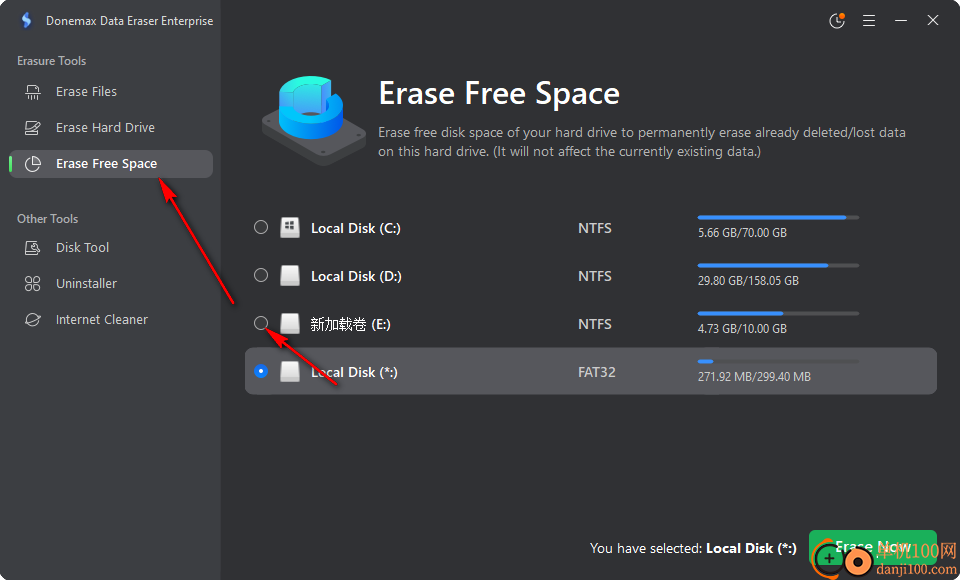Viewport: 960px width, 580px height.
Task: Close the Donemax Data Eraser window
Action: coord(932,20)
